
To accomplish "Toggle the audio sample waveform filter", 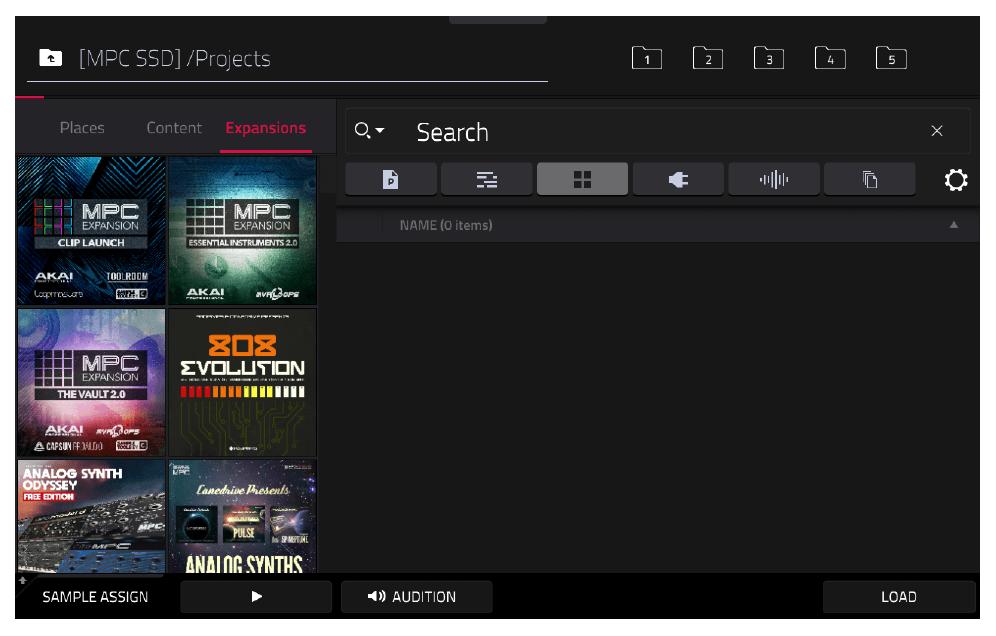I will coord(774,180).
